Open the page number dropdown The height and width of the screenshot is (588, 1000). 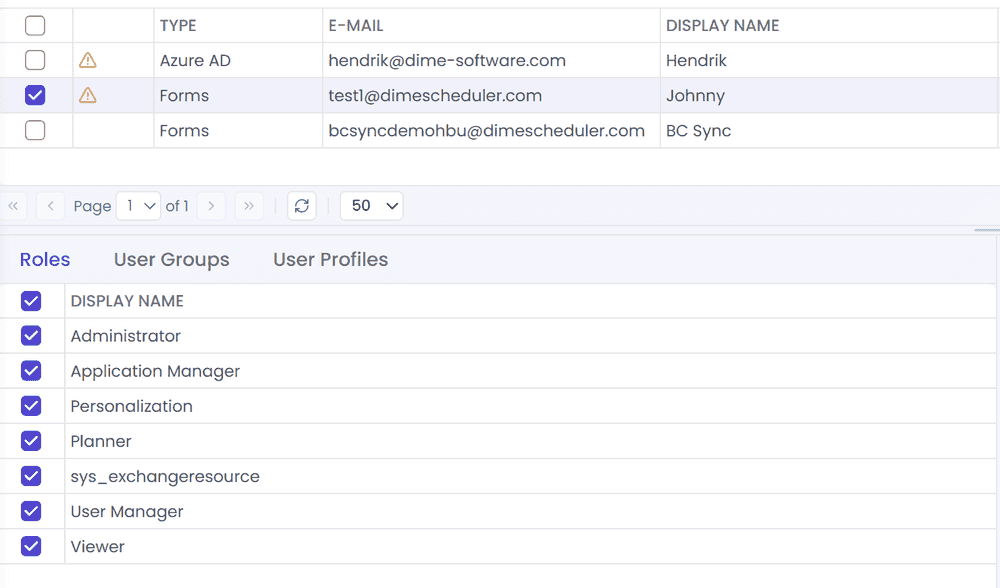(138, 206)
